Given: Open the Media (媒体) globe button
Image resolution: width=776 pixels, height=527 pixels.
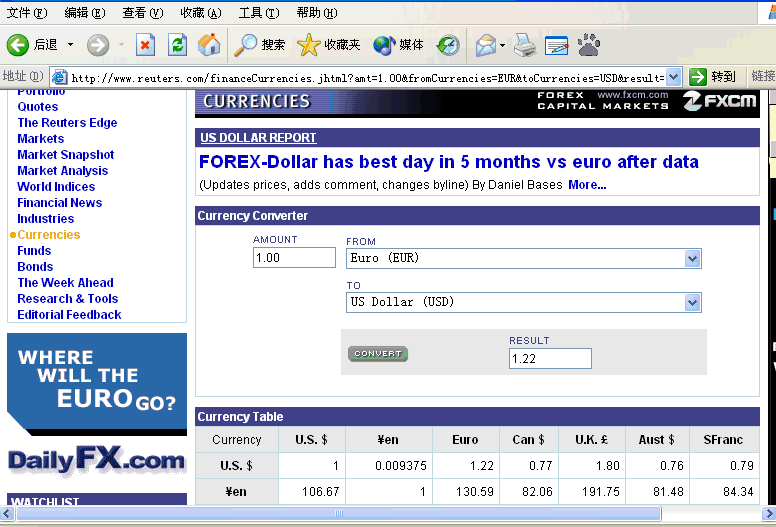Looking at the screenshot, I should [x=398, y=45].
